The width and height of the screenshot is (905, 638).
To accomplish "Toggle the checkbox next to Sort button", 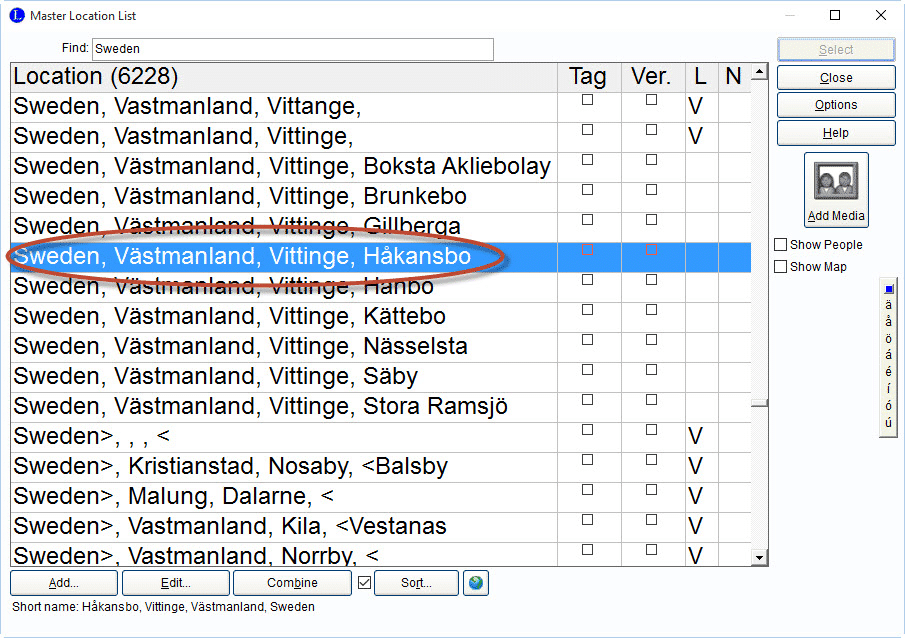I will click(x=364, y=583).
